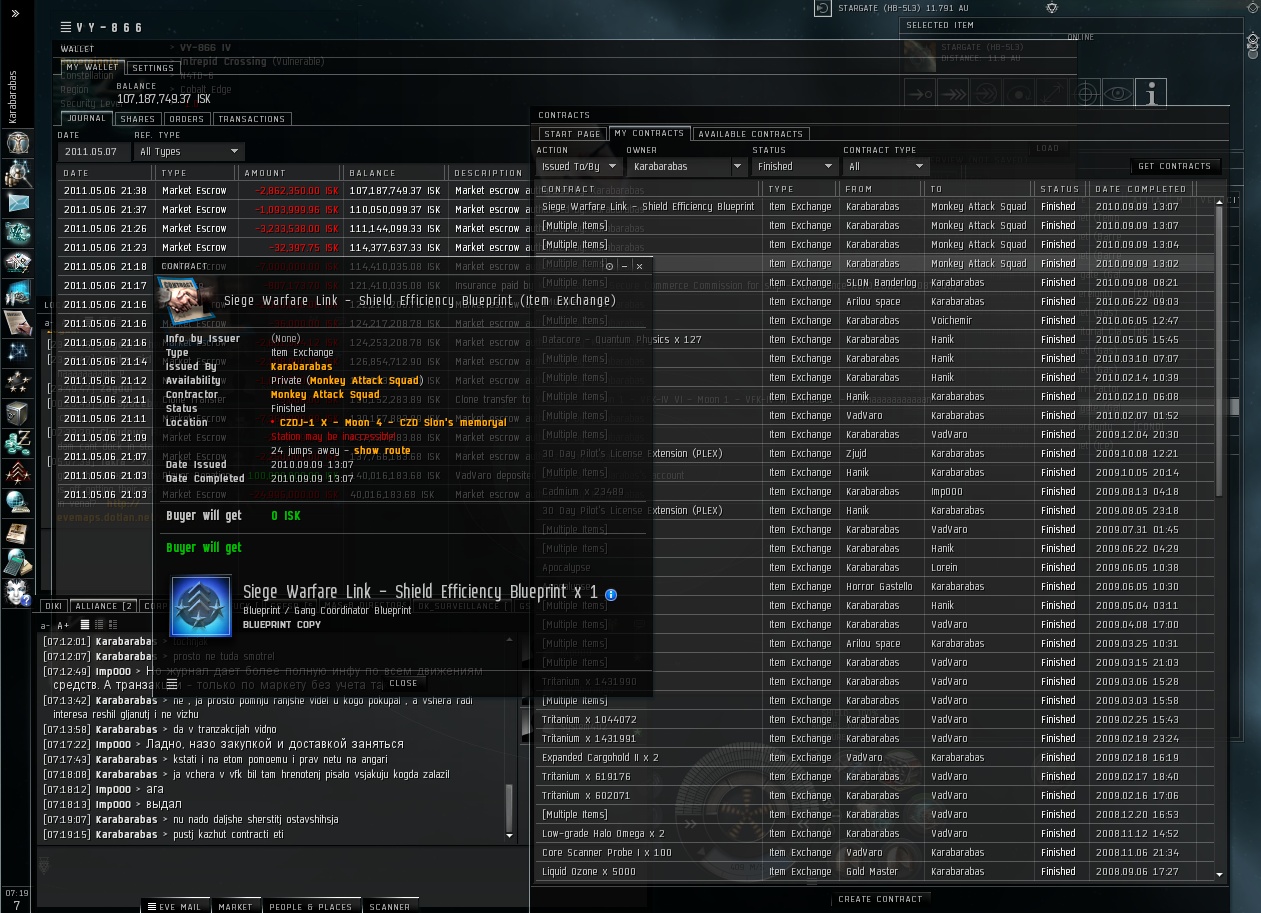Open the minimized EVE Mail window tab
The height and width of the screenshot is (913, 1261).
coord(174,907)
